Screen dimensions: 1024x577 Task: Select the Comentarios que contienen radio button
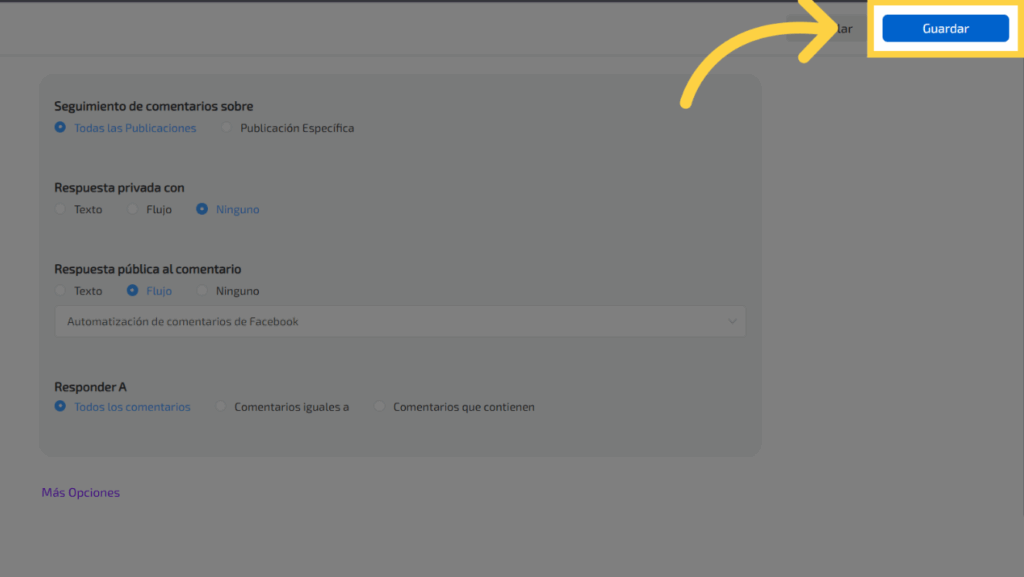[380, 407]
